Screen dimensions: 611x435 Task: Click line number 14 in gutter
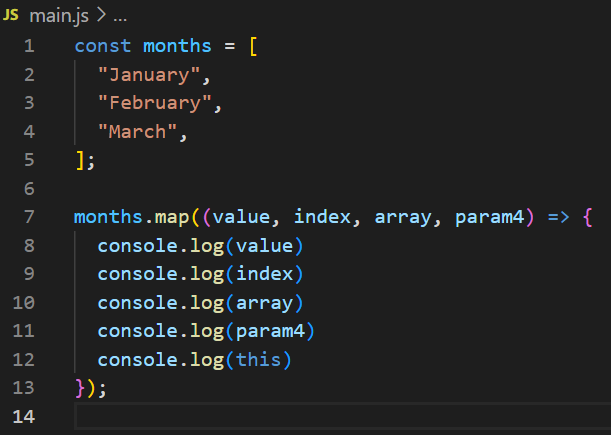[x=24, y=417]
